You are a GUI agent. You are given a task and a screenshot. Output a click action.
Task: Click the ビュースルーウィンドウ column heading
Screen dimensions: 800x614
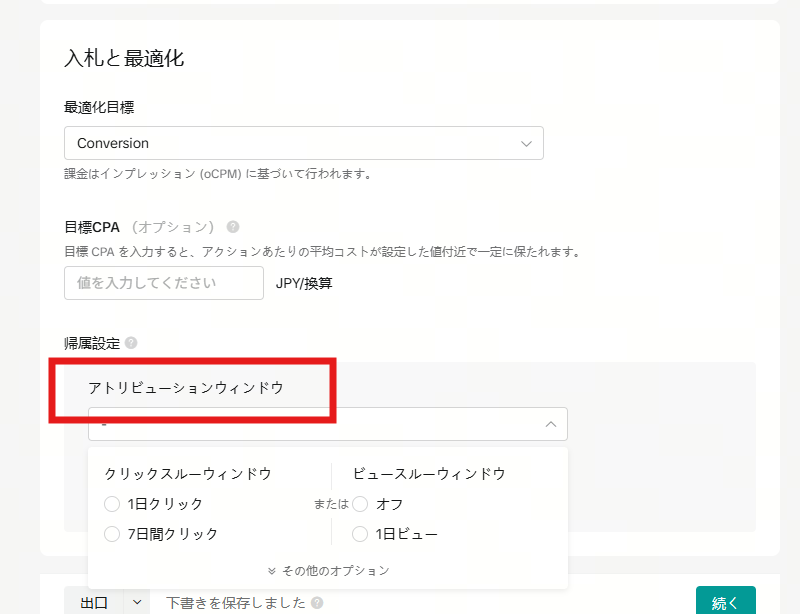429,473
